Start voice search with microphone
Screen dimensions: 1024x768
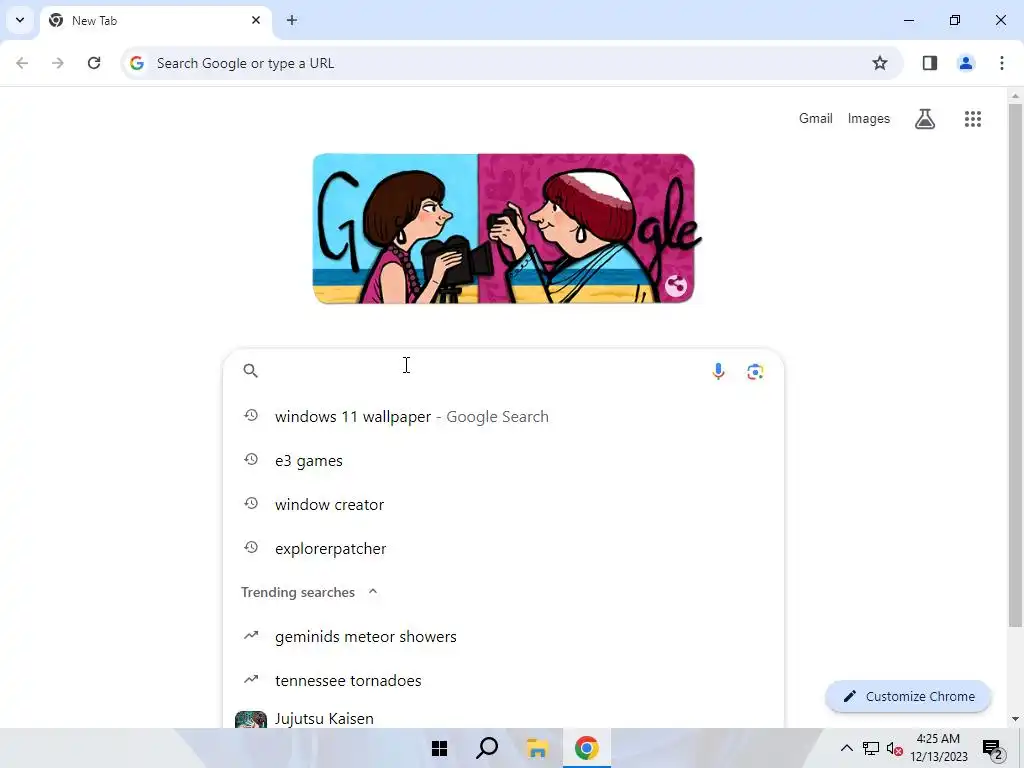[718, 371]
